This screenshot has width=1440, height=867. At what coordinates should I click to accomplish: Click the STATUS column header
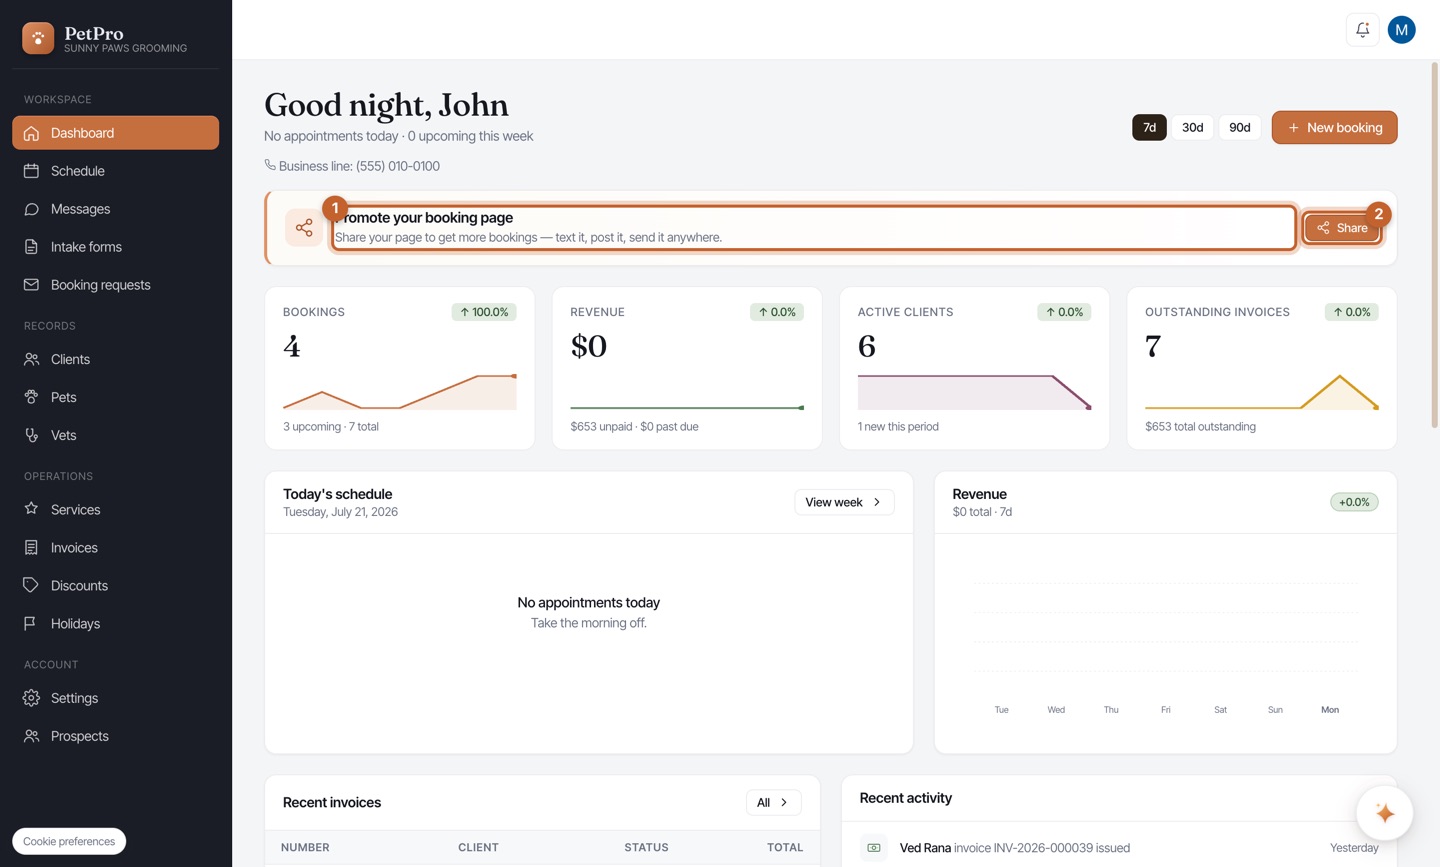pos(646,847)
